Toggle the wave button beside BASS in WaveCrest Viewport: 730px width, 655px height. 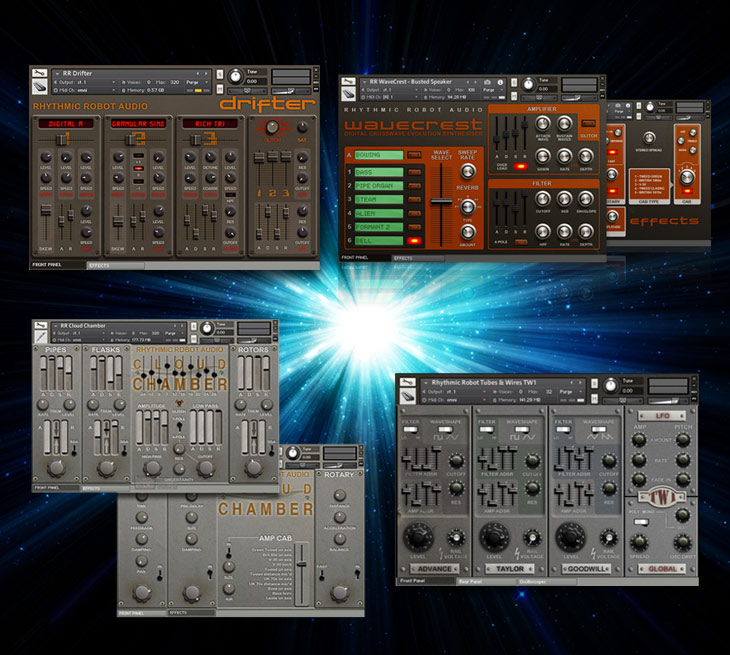(x=414, y=172)
